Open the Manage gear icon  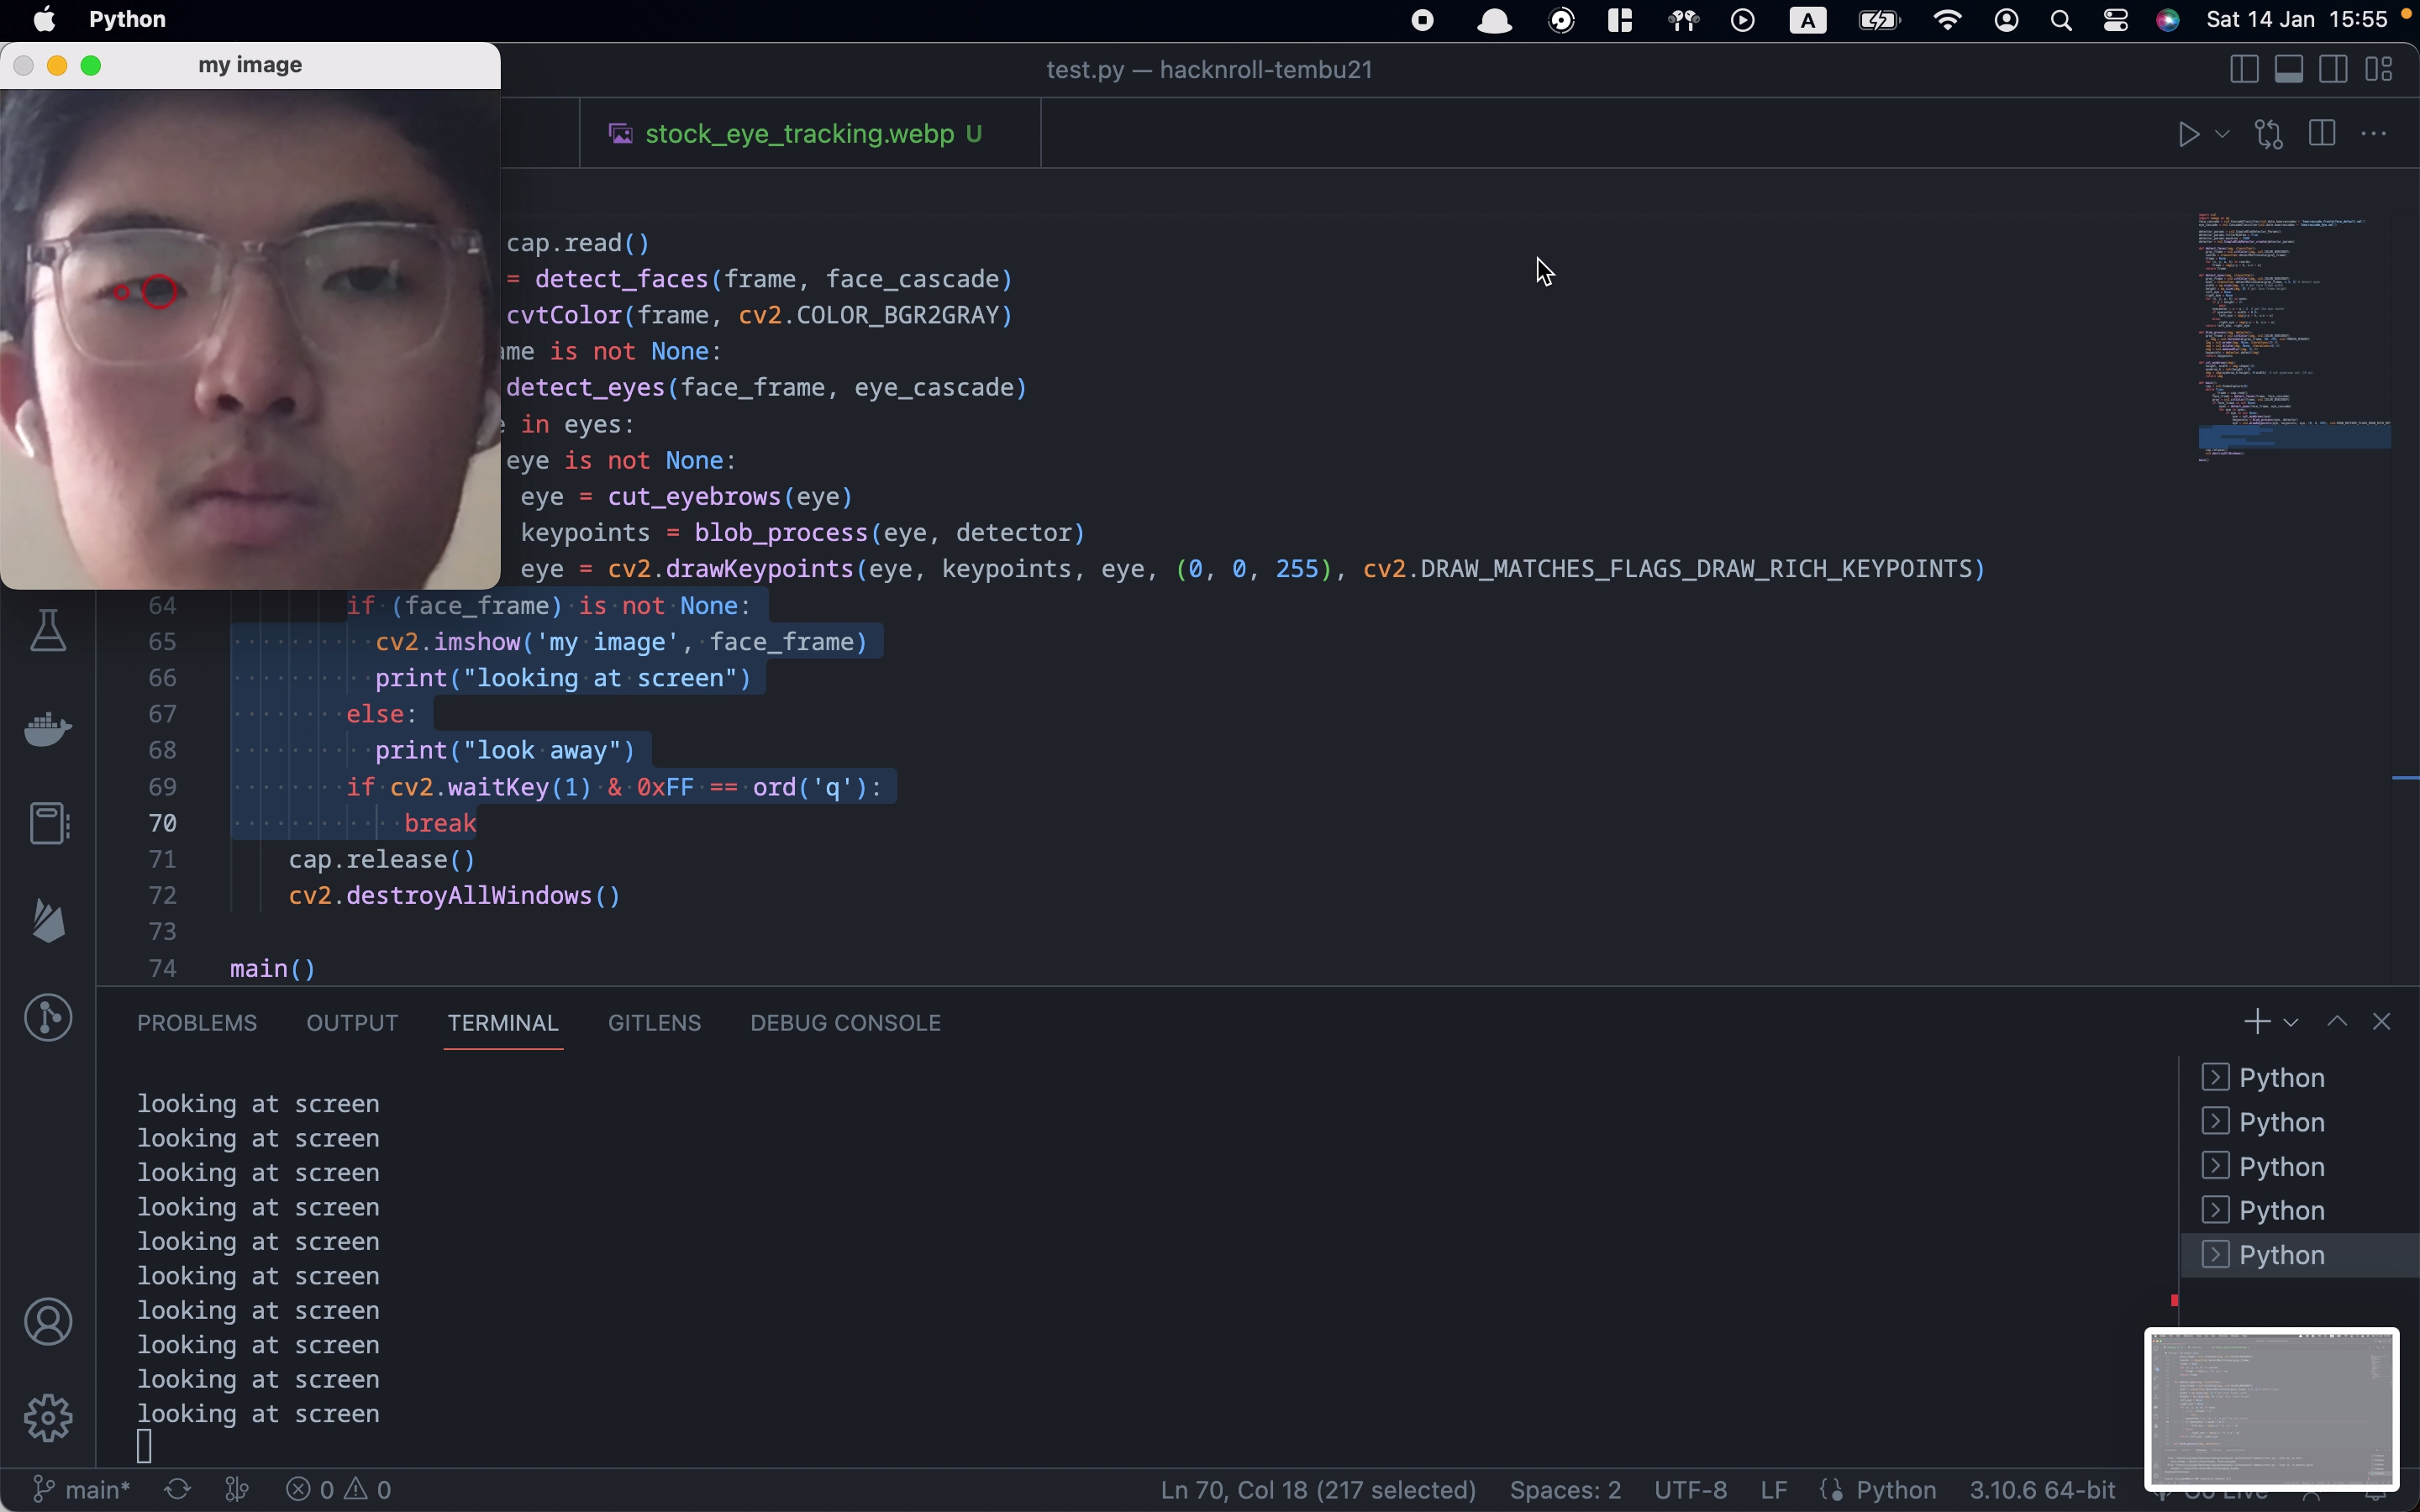coord(48,1418)
